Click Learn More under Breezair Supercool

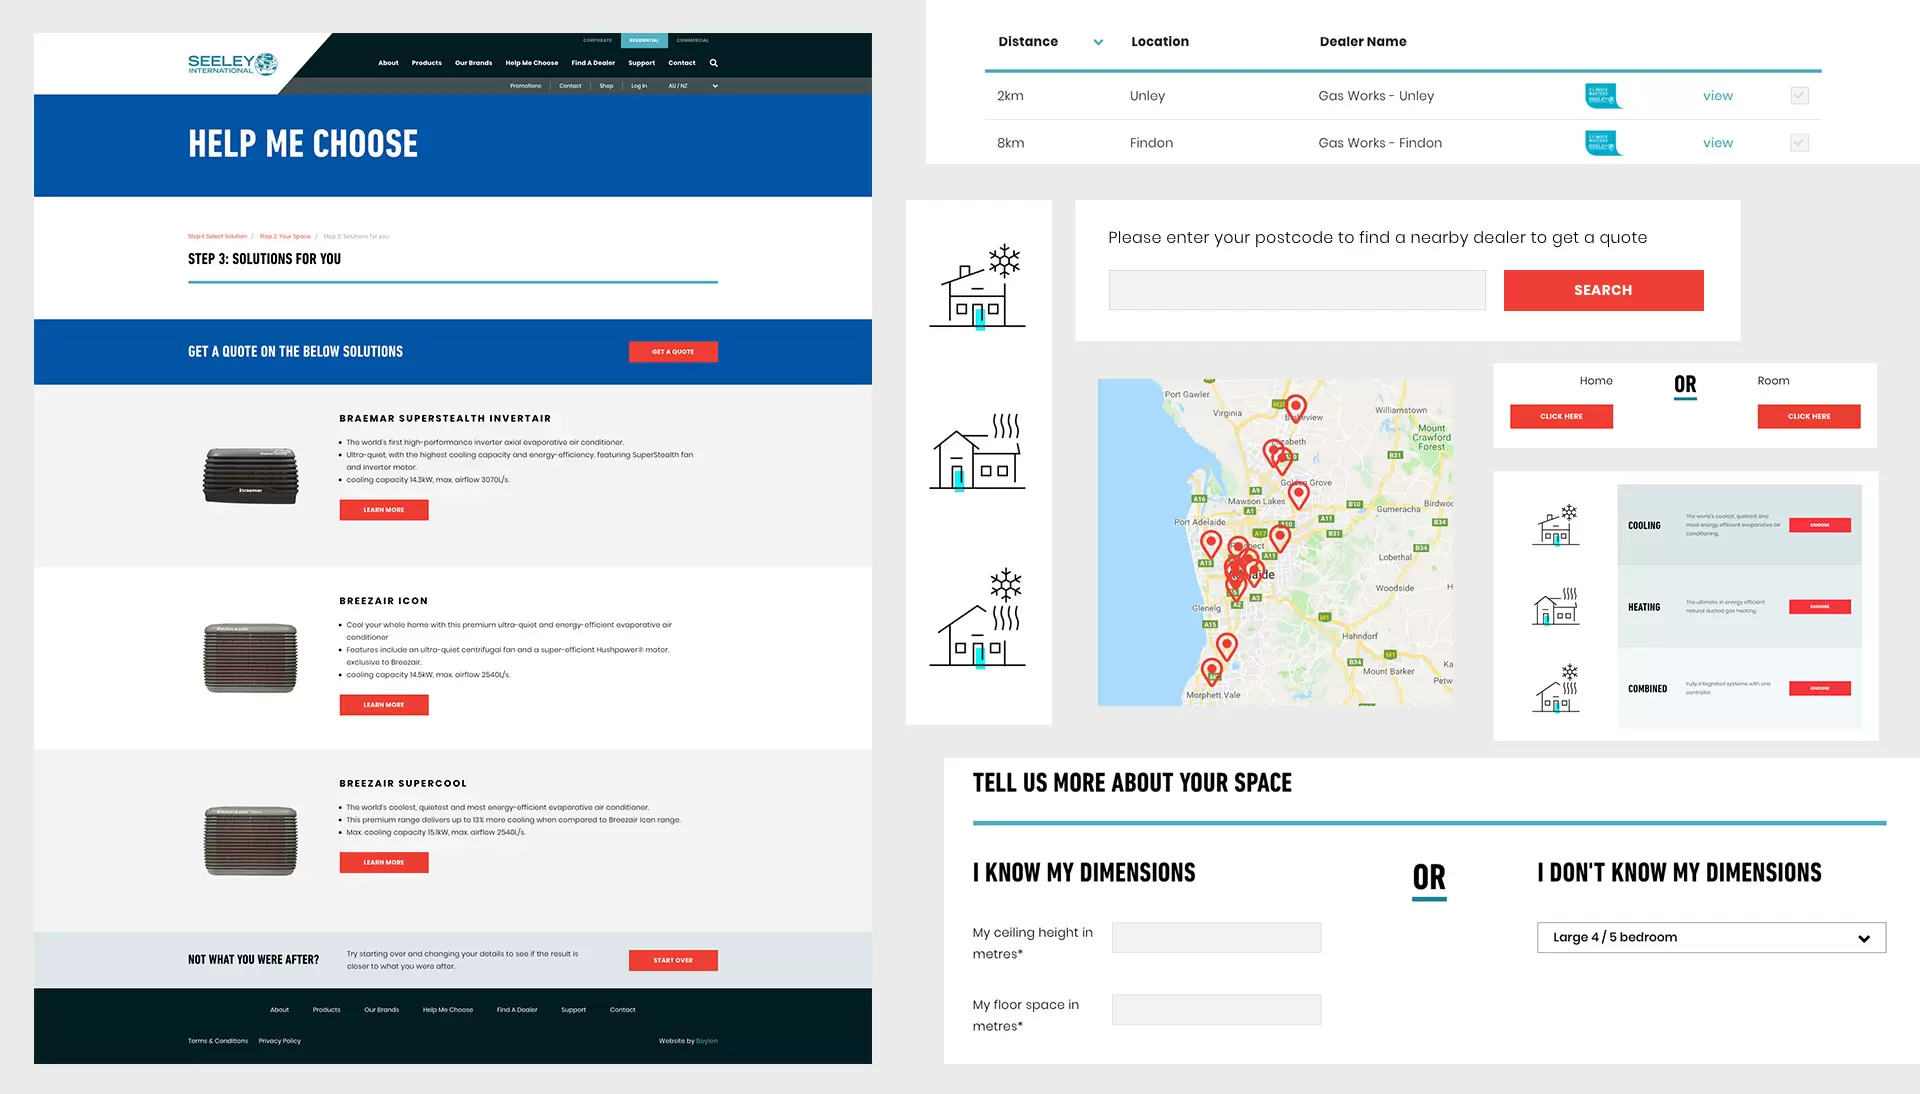(x=384, y=862)
